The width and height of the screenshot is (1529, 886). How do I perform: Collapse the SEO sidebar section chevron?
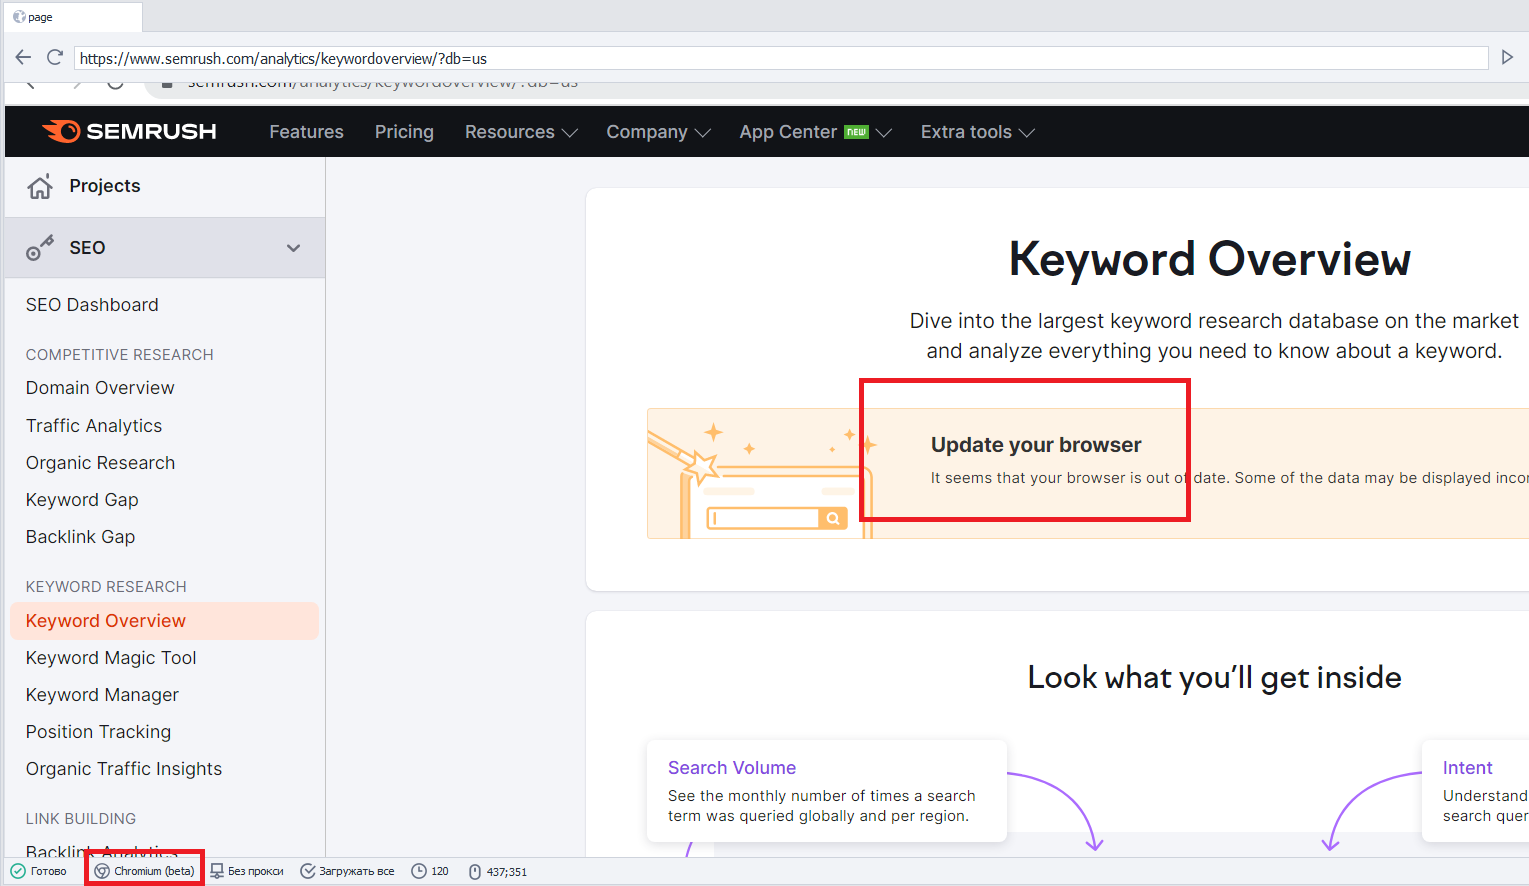pos(293,248)
